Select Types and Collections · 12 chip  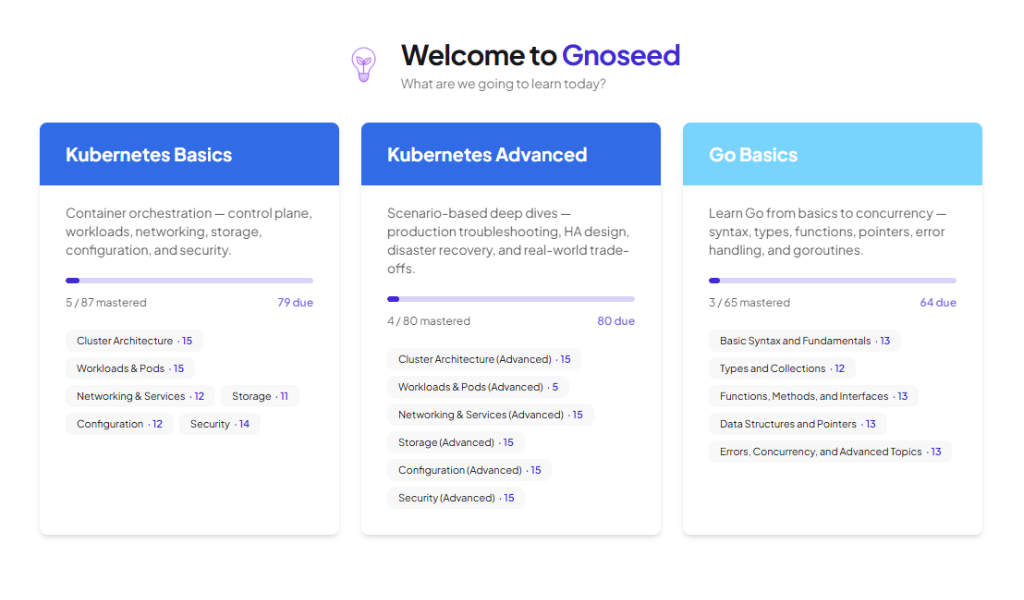click(782, 368)
